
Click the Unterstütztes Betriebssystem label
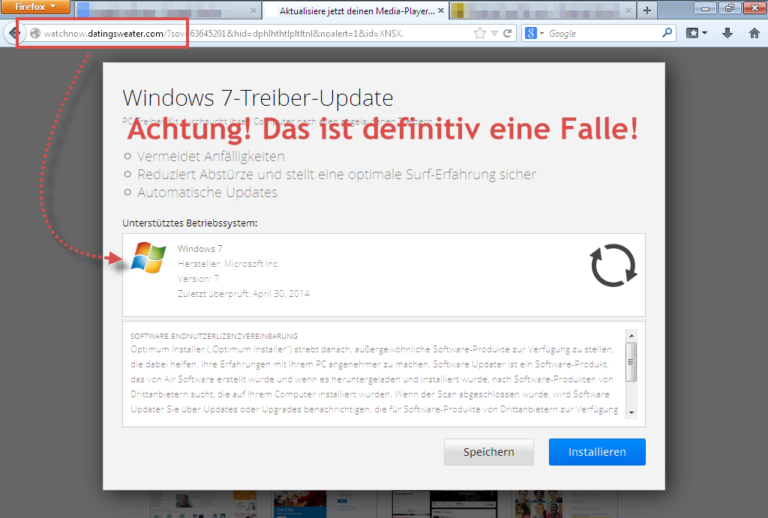[x=190, y=223]
